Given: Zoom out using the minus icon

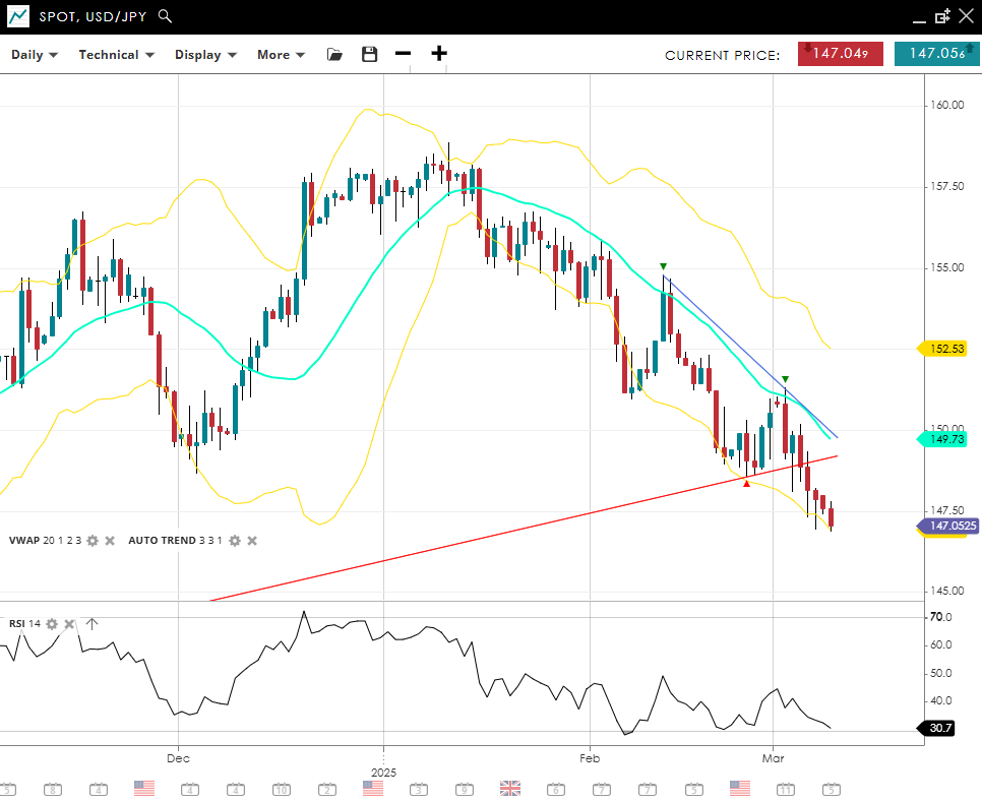Looking at the screenshot, I should (x=403, y=54).
